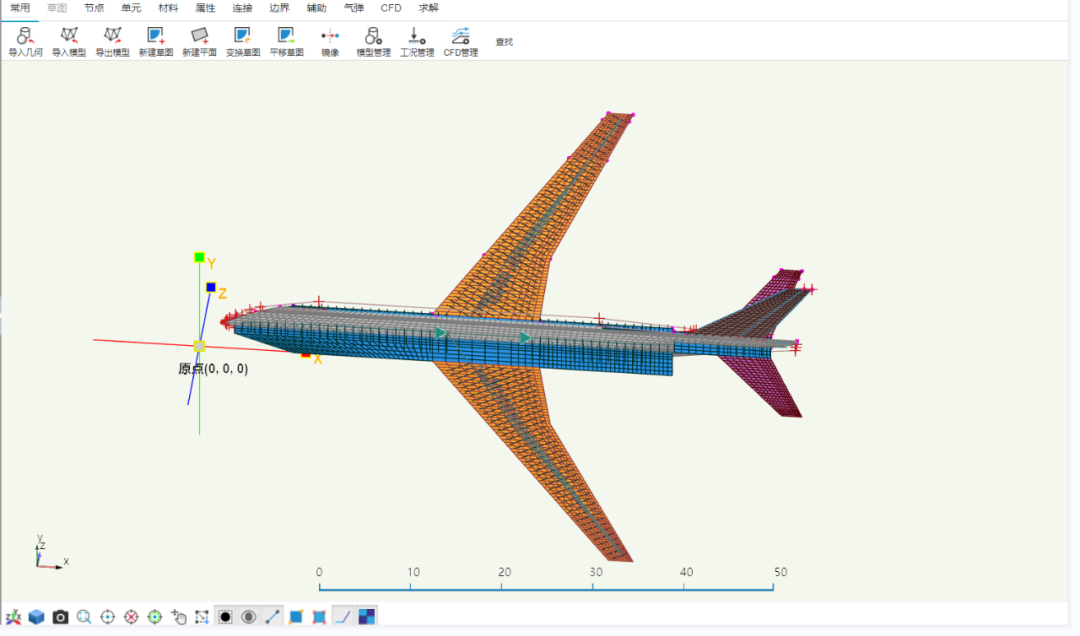Click the blue-dot crosshair target icon
The width and height of the screenshot is (1080, 636).
107,617
